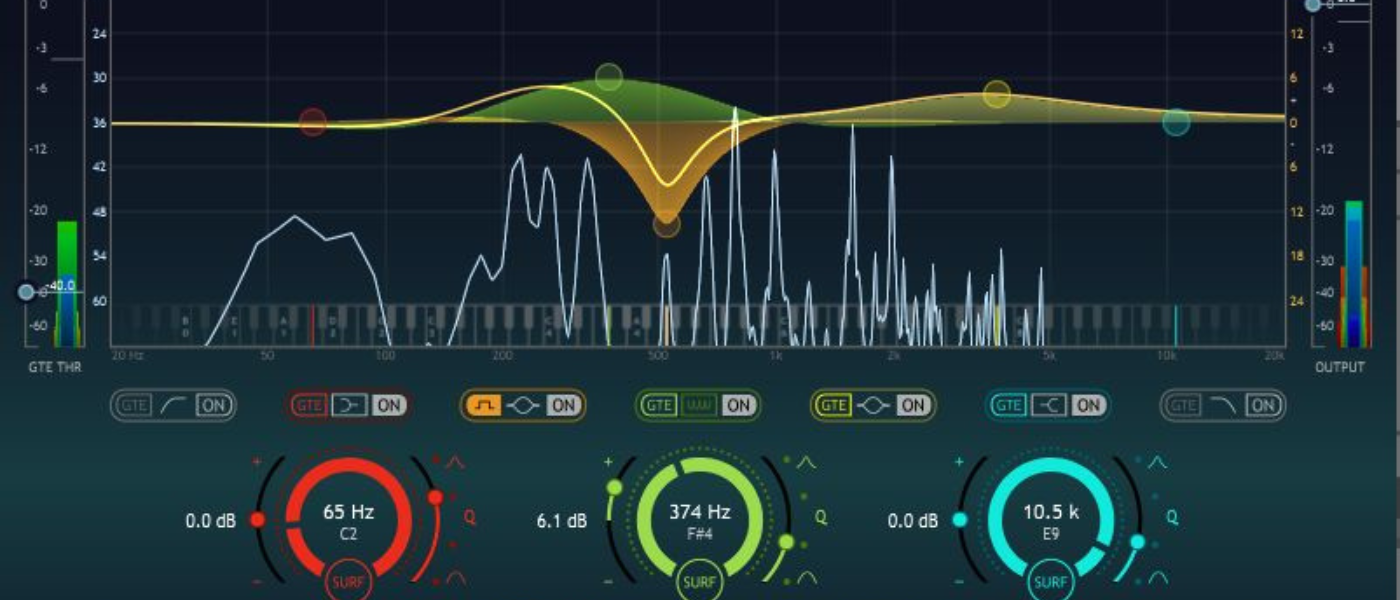Click the 0.0 dB value beside cyan band
This screenshot has height=600, width=1400.
913,521
